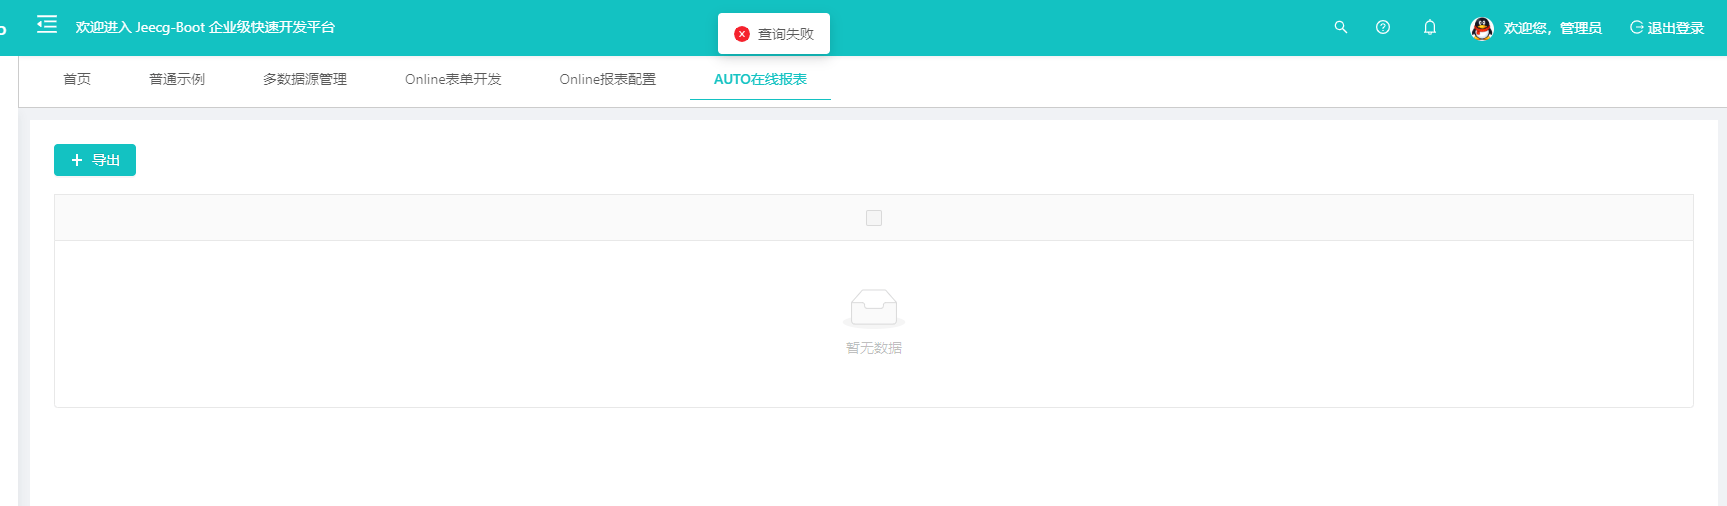Open search via the magnifier icon
The width and height of the screenshot is (1727, 506).
[x=1340, y=28]
